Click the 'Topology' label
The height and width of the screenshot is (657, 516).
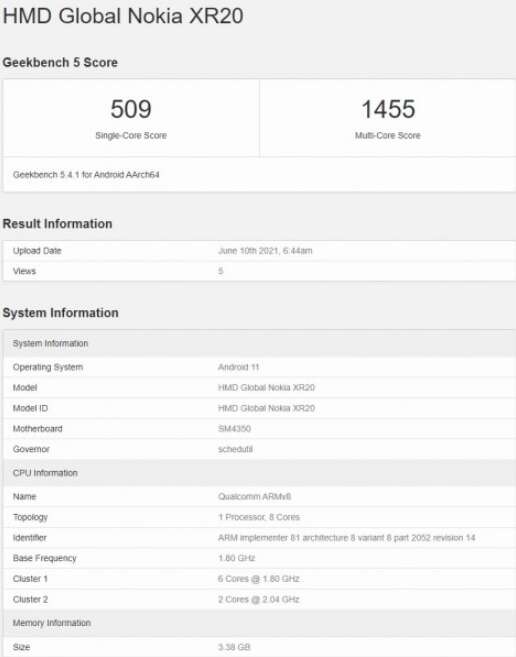point(30,517)
